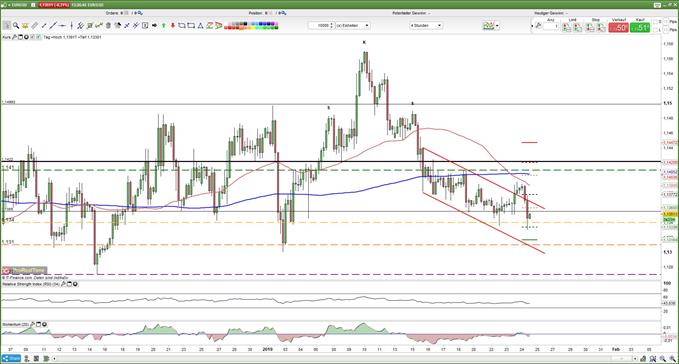Screen dimensions: 679x364
Task: Expand the small arrow beside trading wrench
Action: [x=532, y=26]
